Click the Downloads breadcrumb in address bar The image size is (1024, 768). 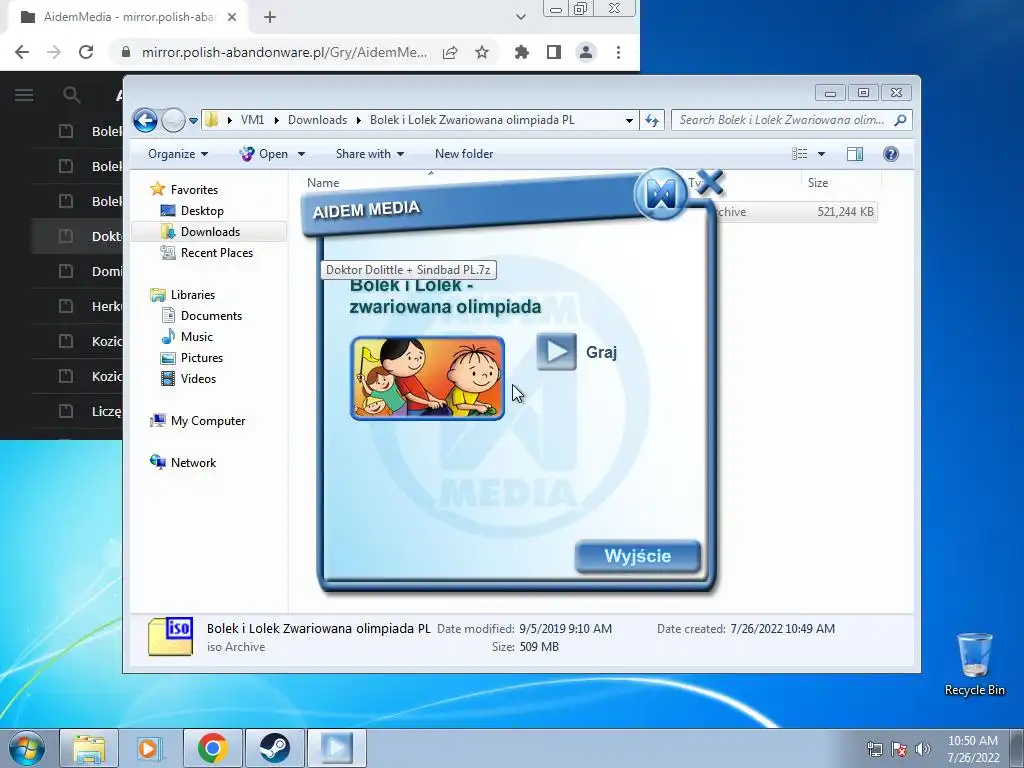(317, 120)
